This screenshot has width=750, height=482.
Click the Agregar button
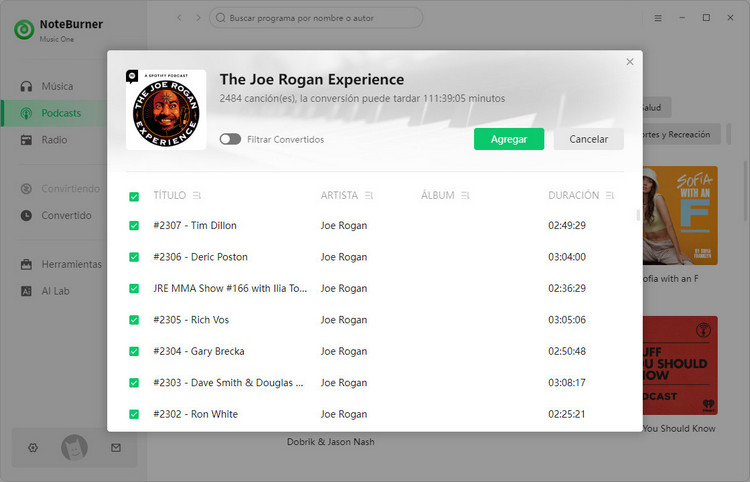(x=509, y=139)
